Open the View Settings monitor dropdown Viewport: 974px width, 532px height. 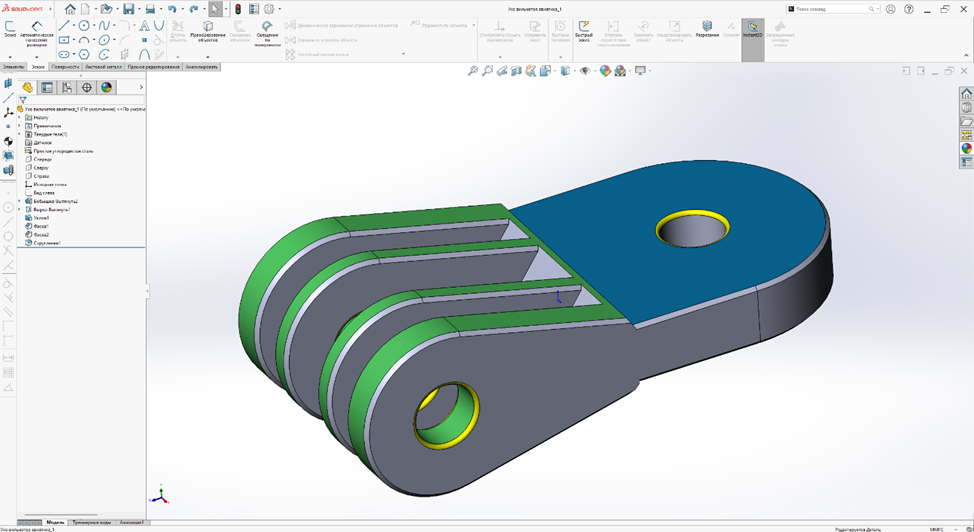point(649,71)
